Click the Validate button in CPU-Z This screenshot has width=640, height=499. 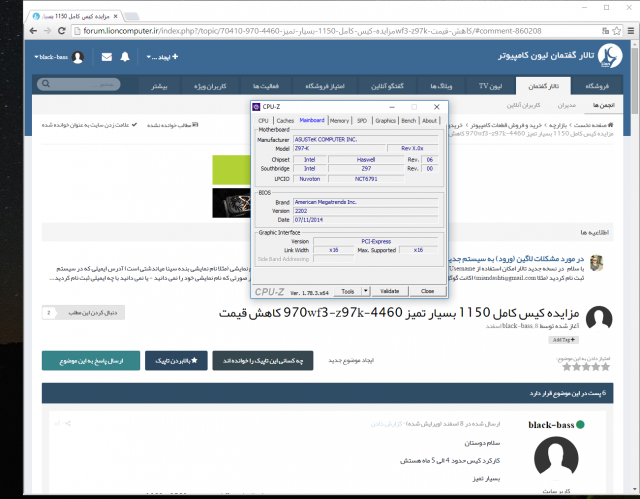coord(389,291)
